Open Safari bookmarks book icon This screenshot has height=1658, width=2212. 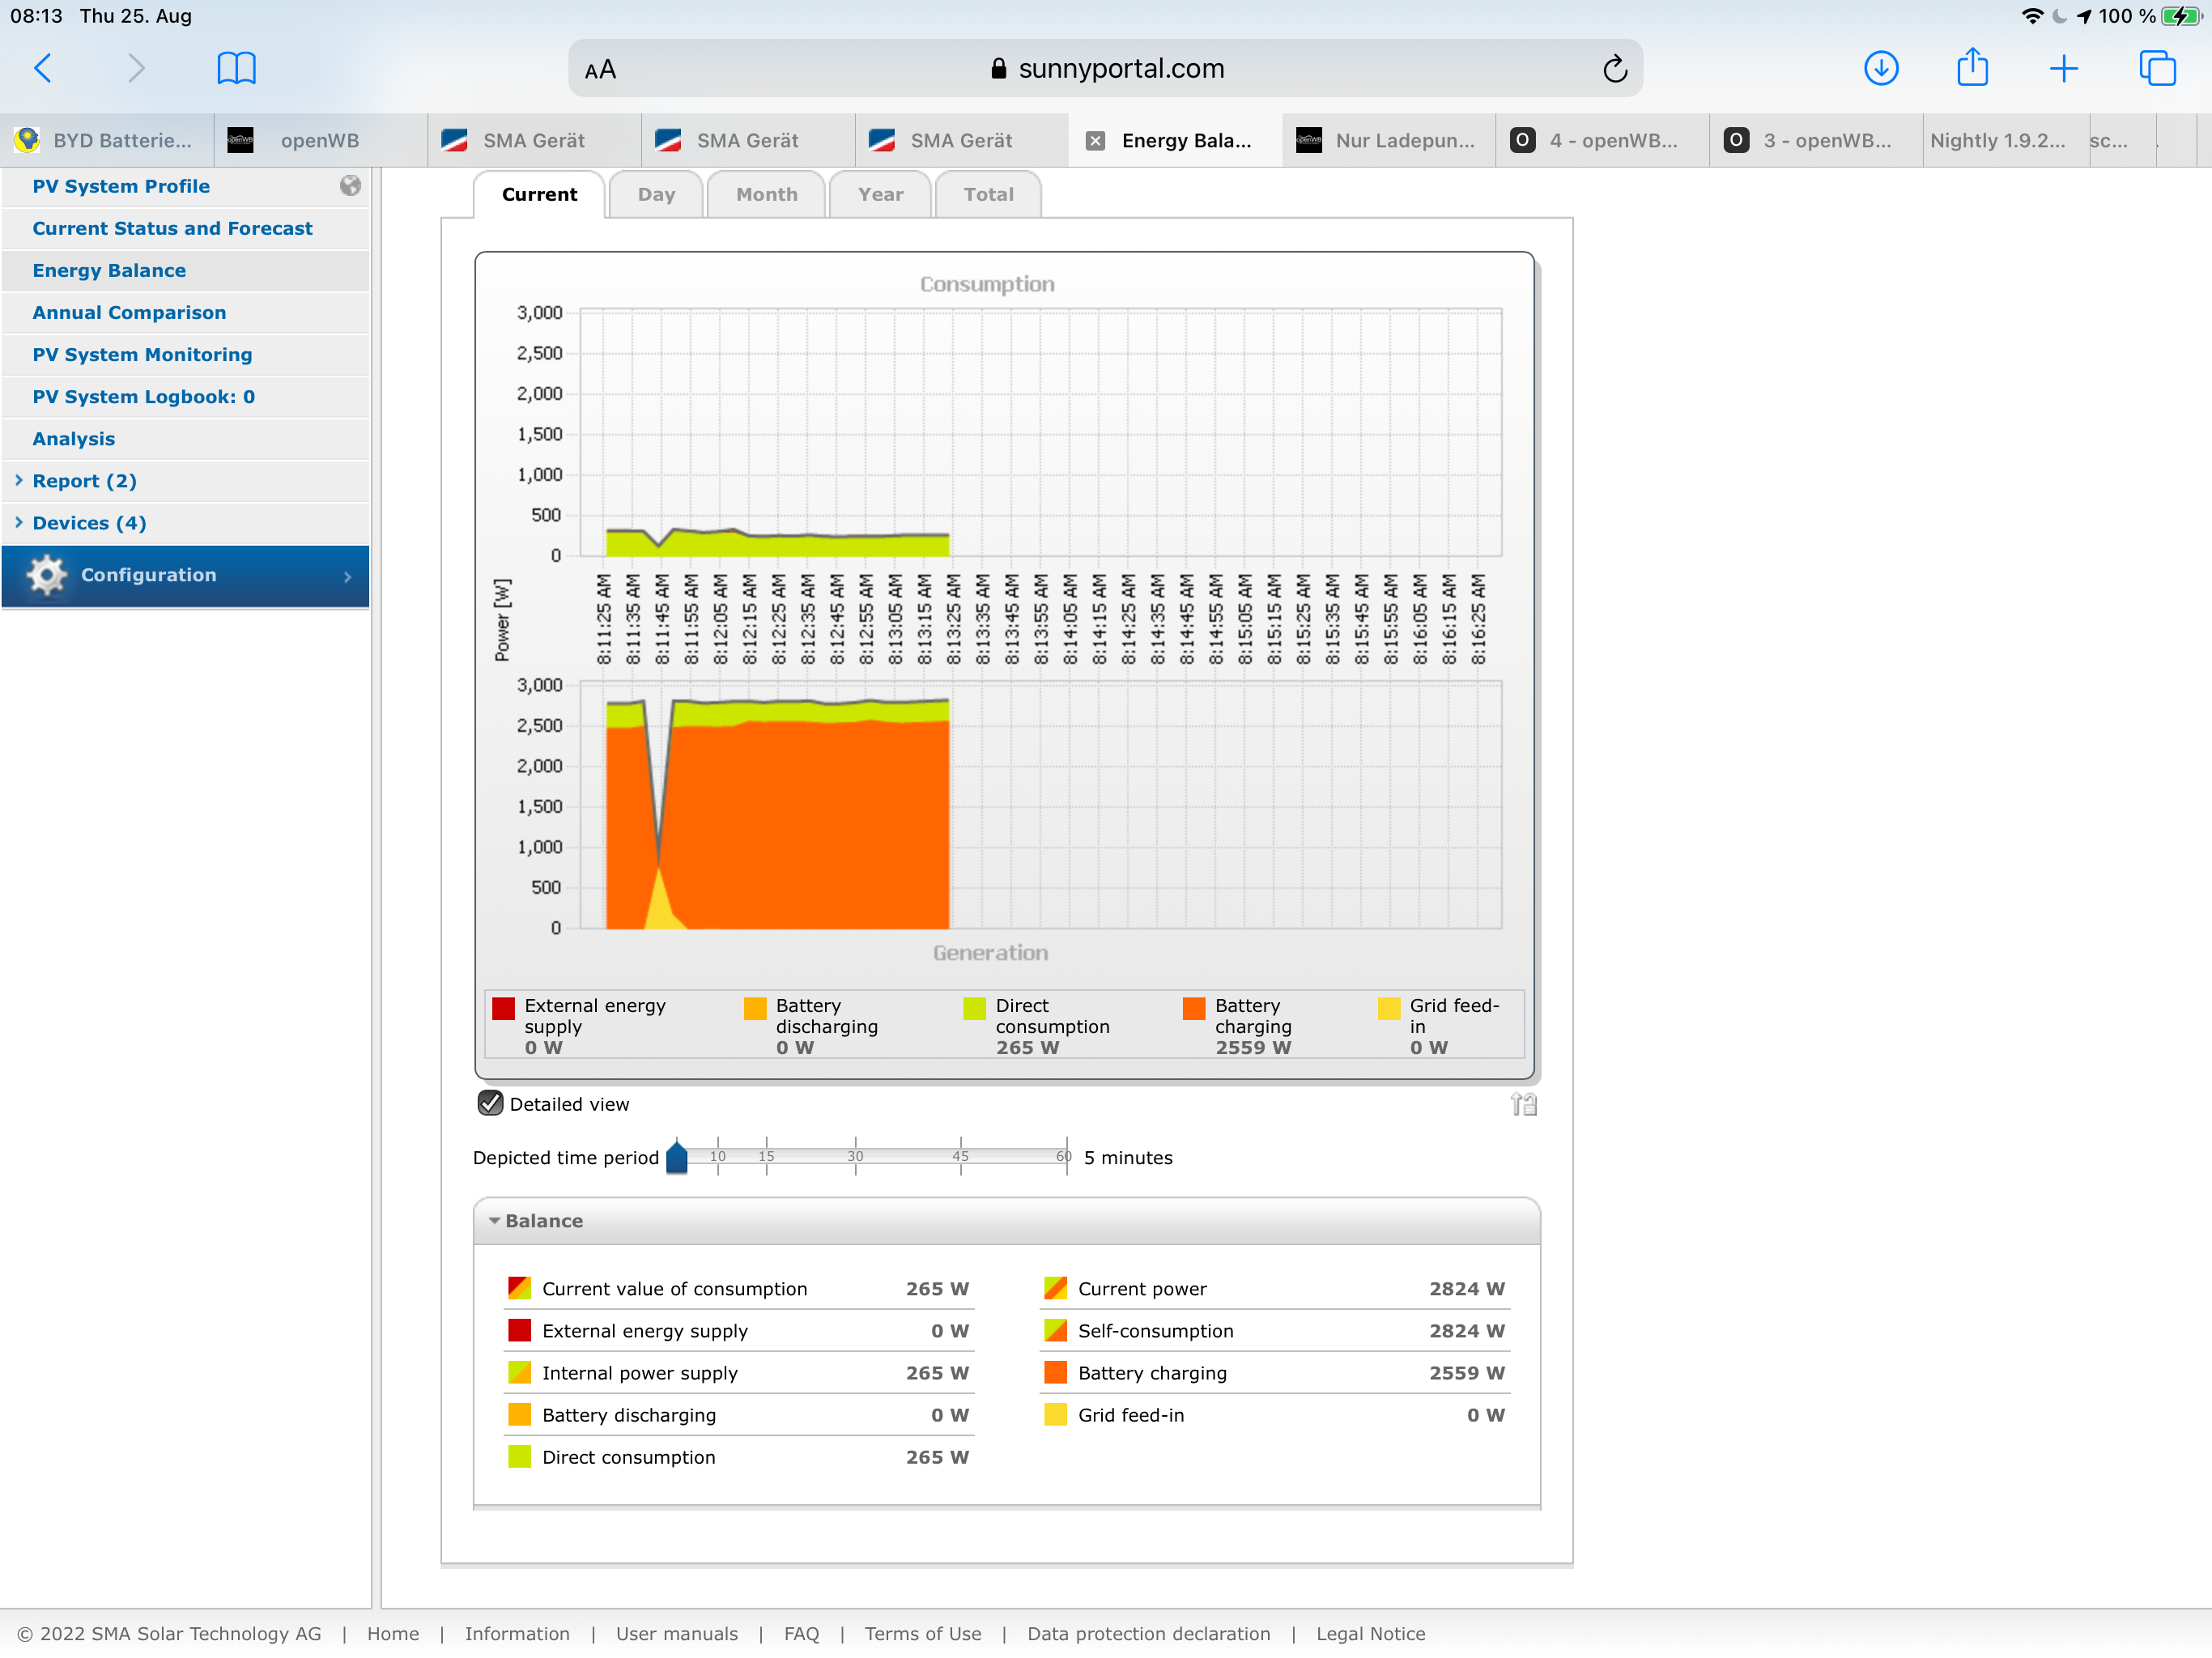(236, 68)
